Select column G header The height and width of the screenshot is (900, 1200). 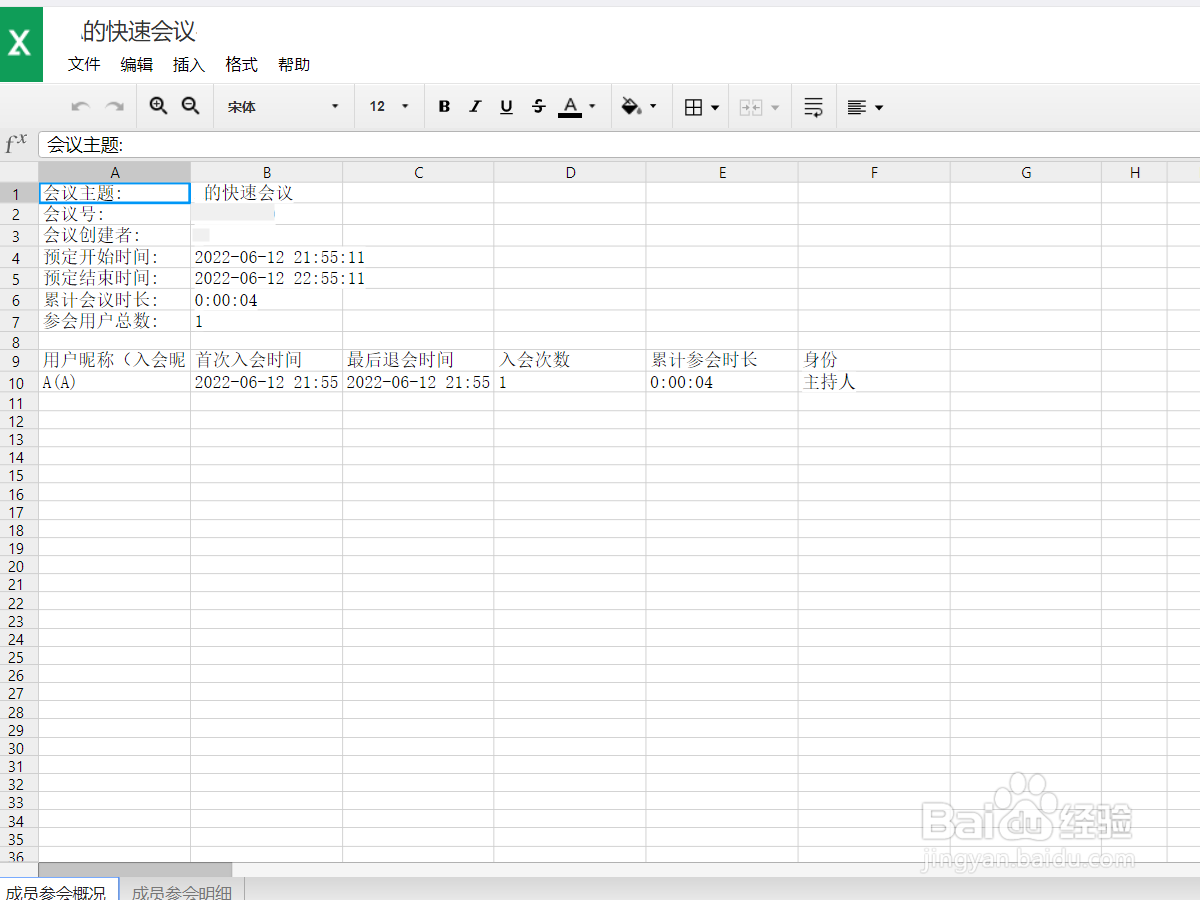pos(1026,172)
